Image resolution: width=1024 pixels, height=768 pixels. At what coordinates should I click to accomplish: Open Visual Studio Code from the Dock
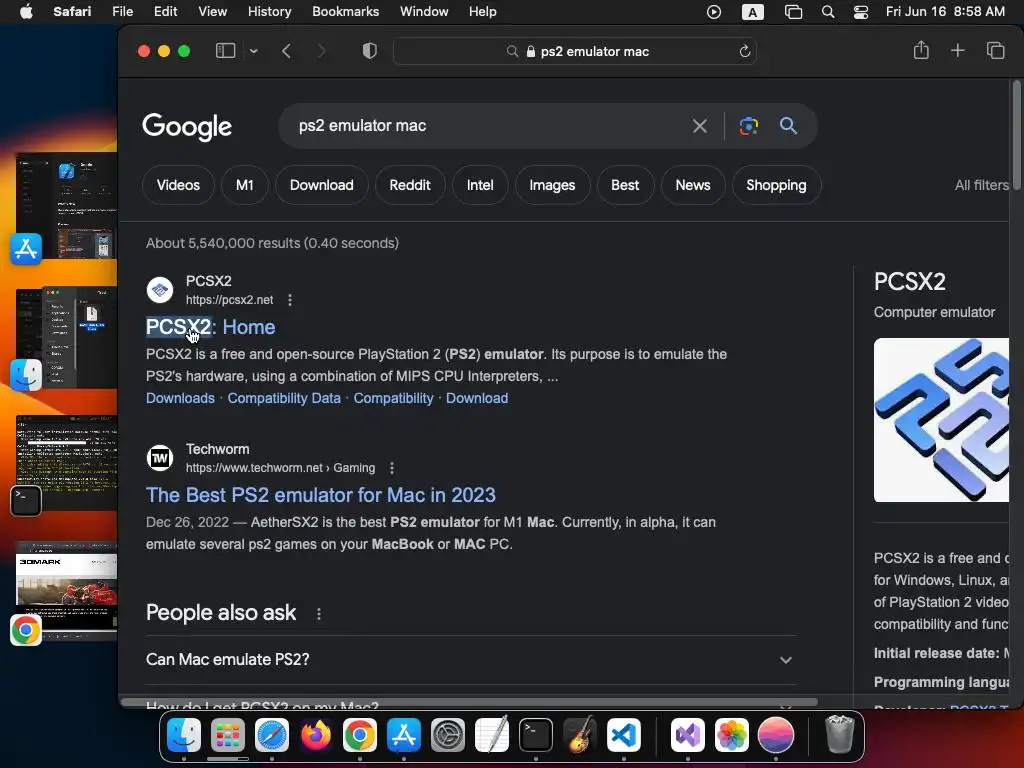624,735
